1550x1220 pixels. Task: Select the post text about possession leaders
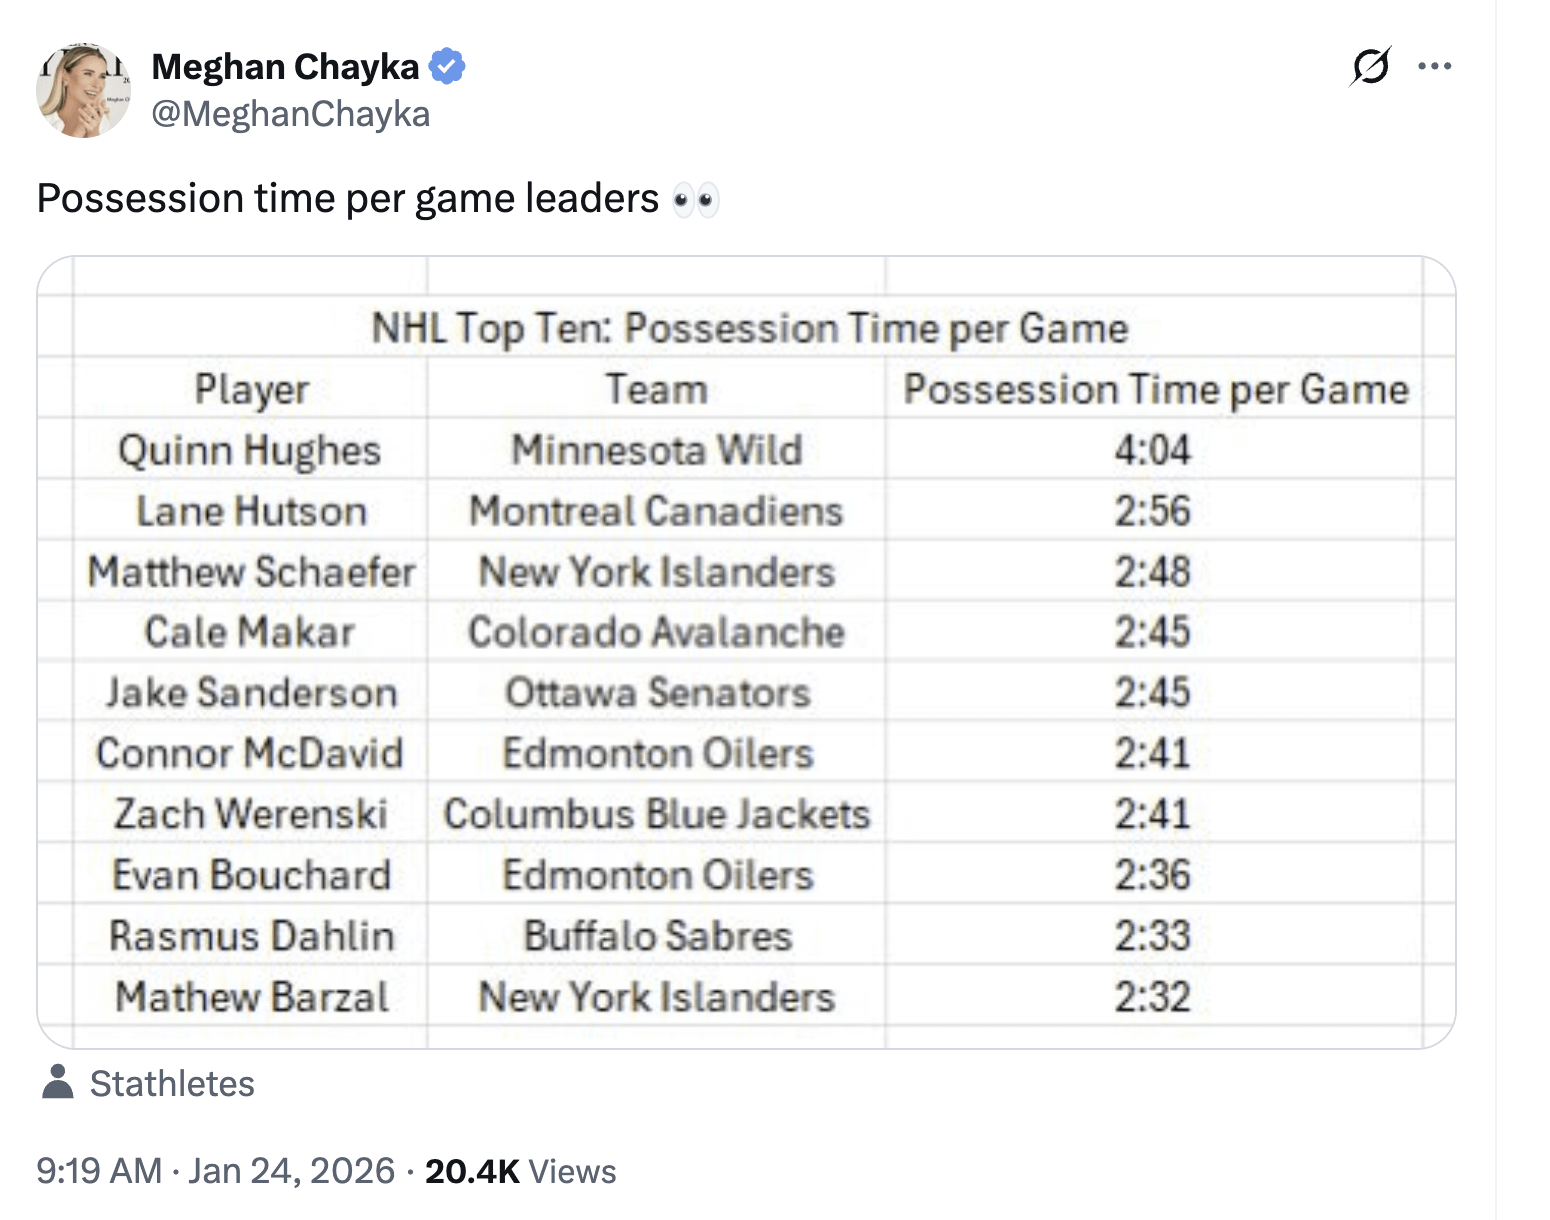coord(347,199)
